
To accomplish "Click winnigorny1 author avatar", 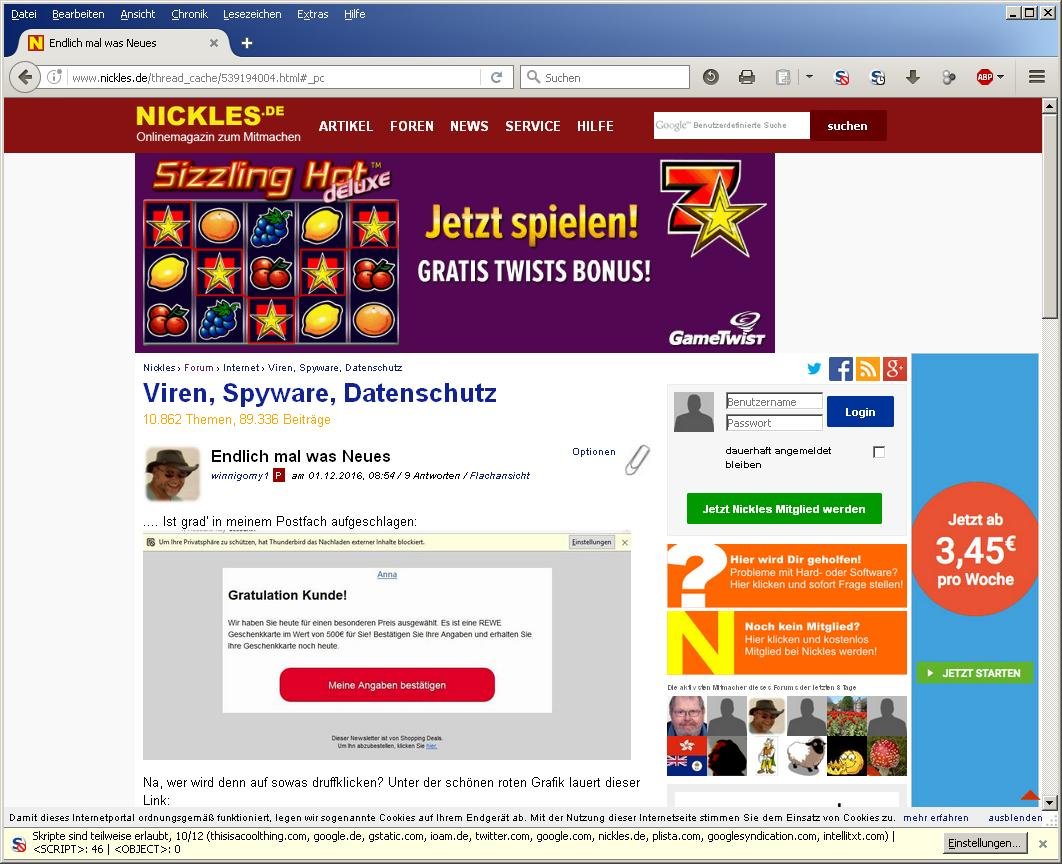I will pos(173,473).
